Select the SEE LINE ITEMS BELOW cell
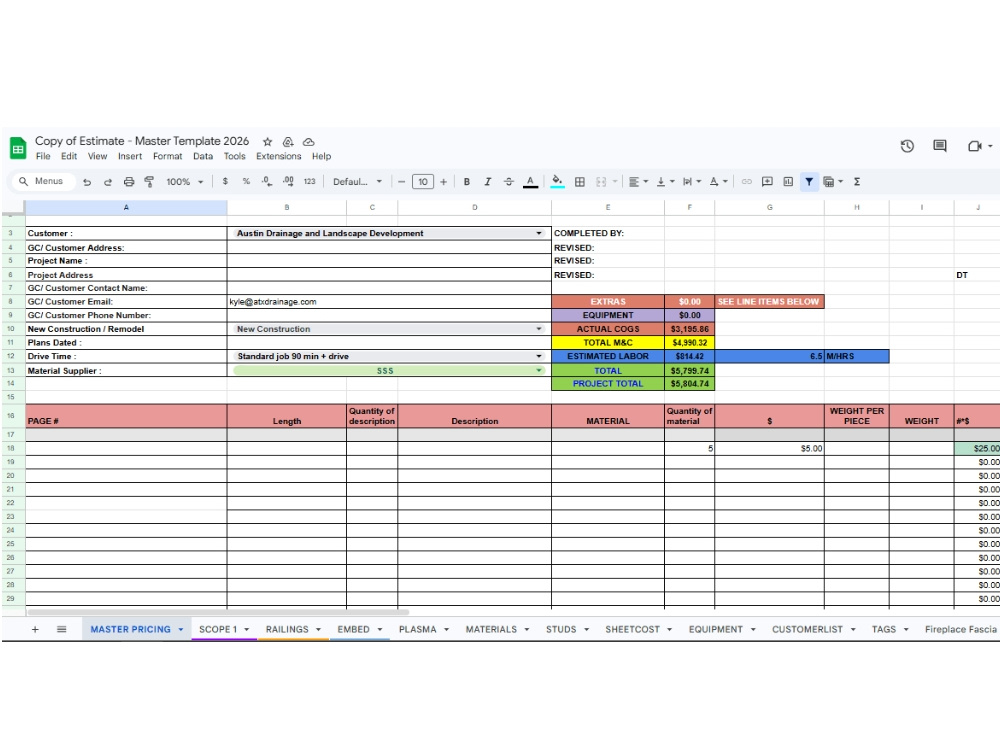Image resolution: width=1000 pixels, height=750 pixels. 768,302
